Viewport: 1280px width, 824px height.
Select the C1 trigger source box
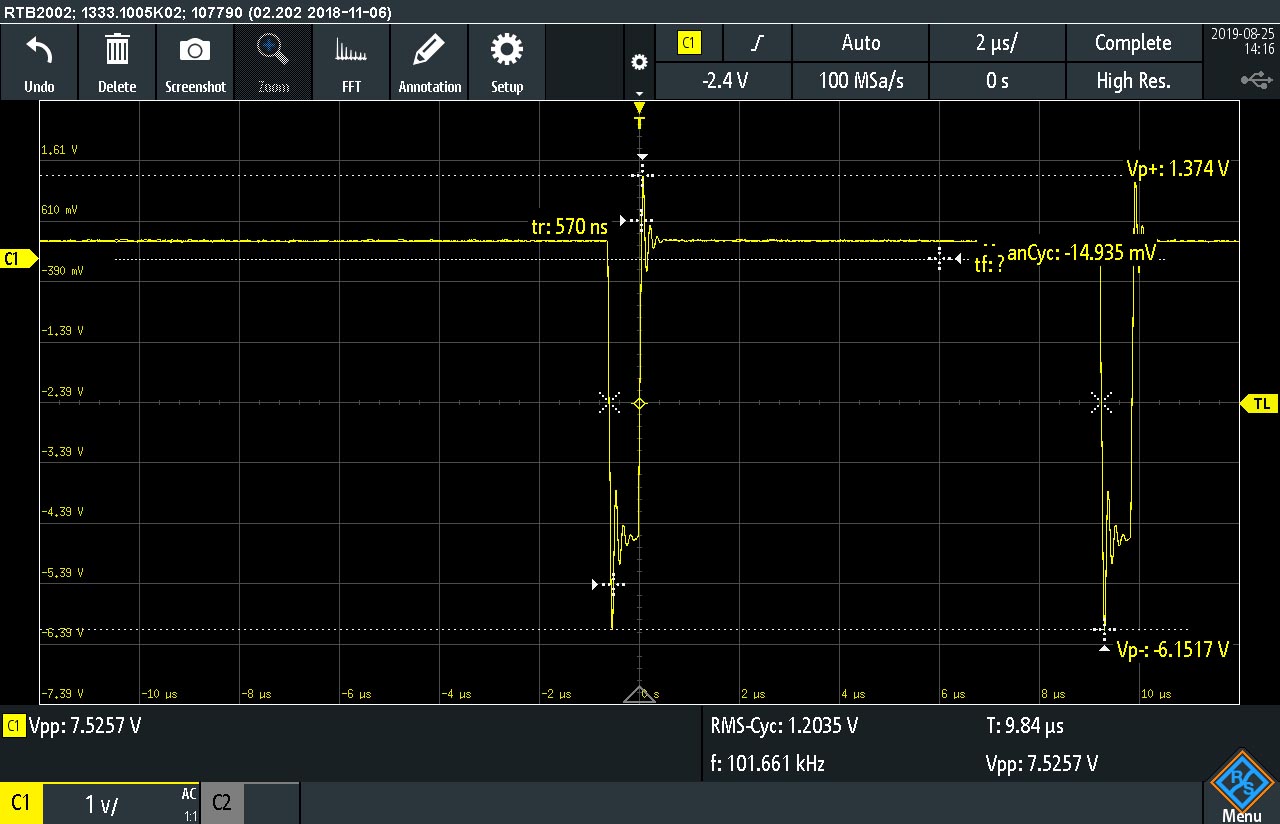click(689, 43)
